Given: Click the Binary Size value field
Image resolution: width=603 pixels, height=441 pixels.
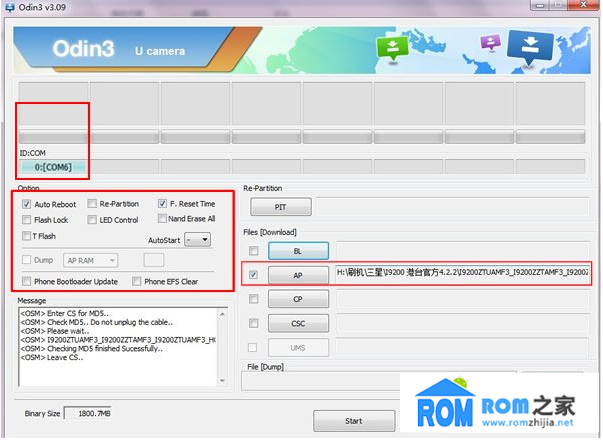Looking at the screenshot, I should click(88, 414).
